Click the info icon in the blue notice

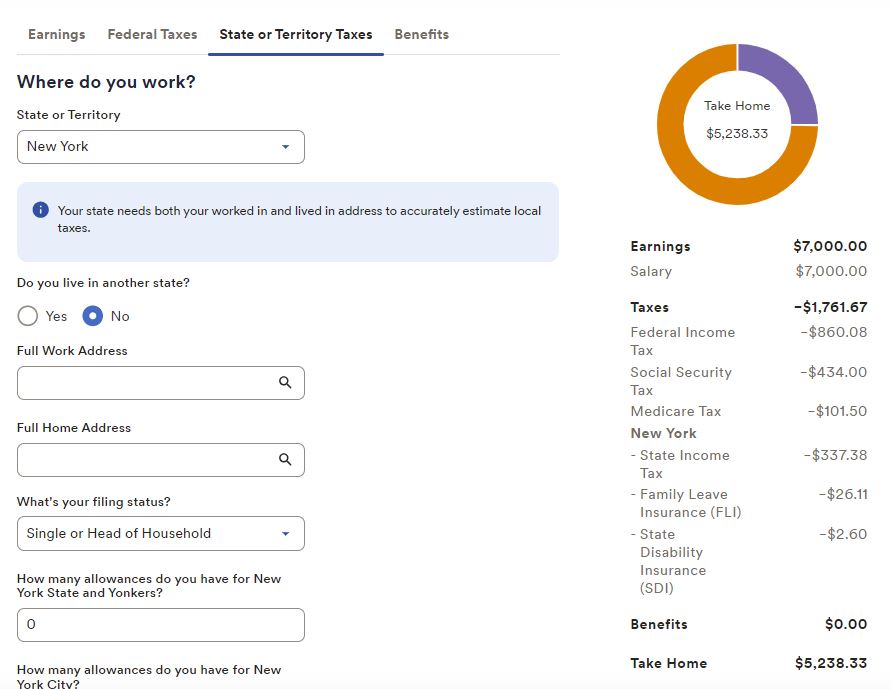[x=40, y=210]
